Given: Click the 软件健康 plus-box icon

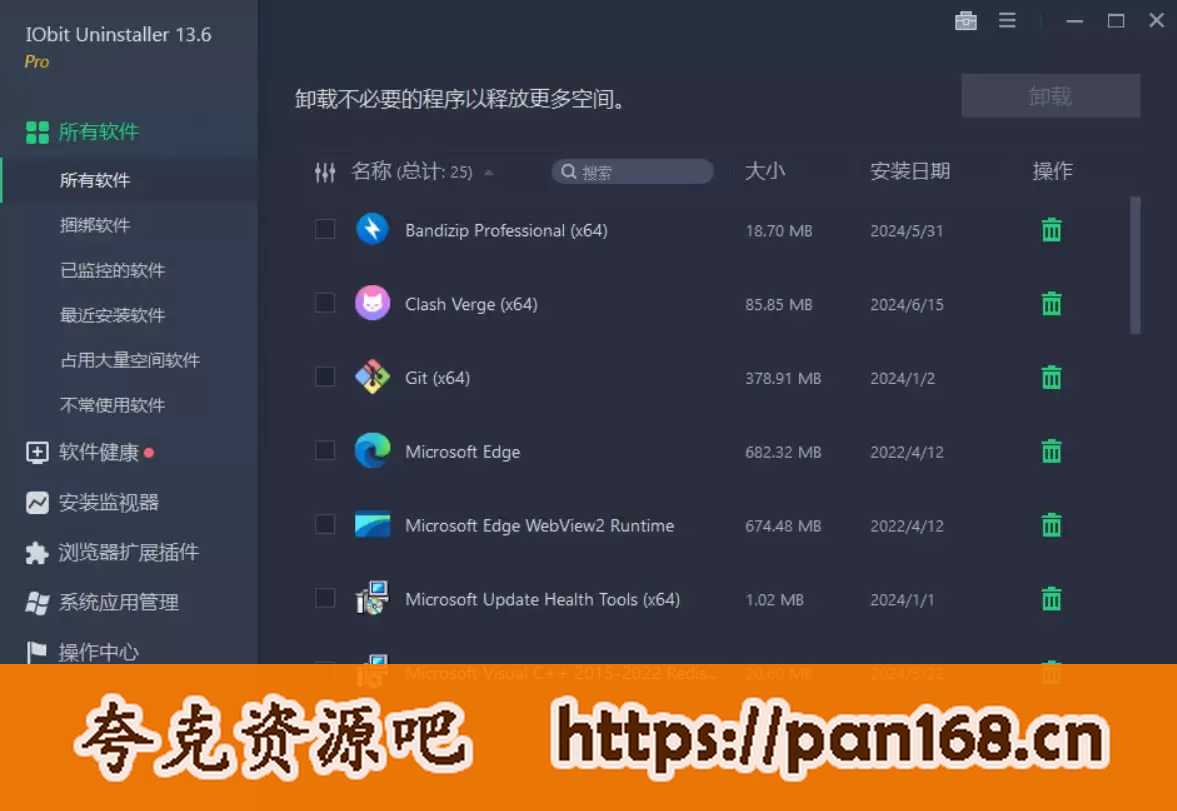Looking at the screenshot, I should (37, 452).
